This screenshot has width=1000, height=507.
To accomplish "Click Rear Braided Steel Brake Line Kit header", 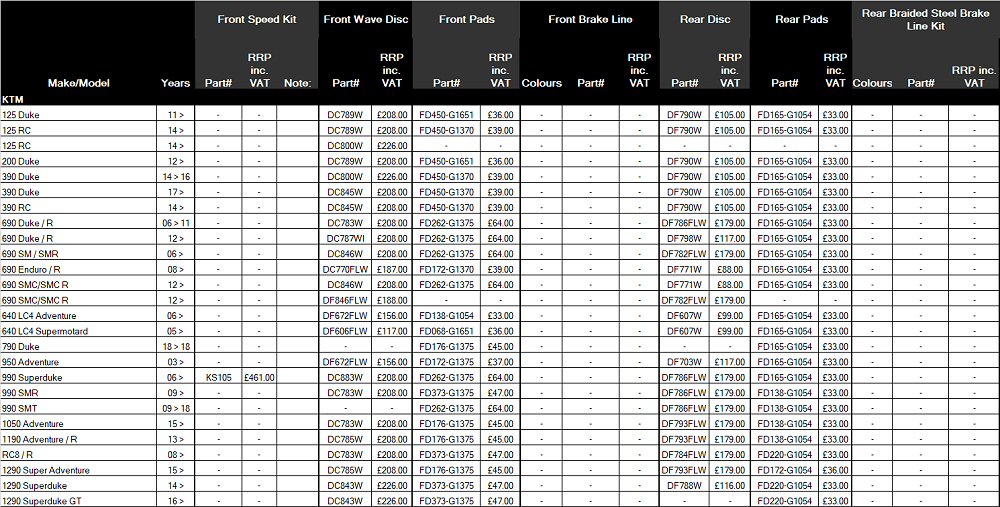I will (x=925, y=20).
